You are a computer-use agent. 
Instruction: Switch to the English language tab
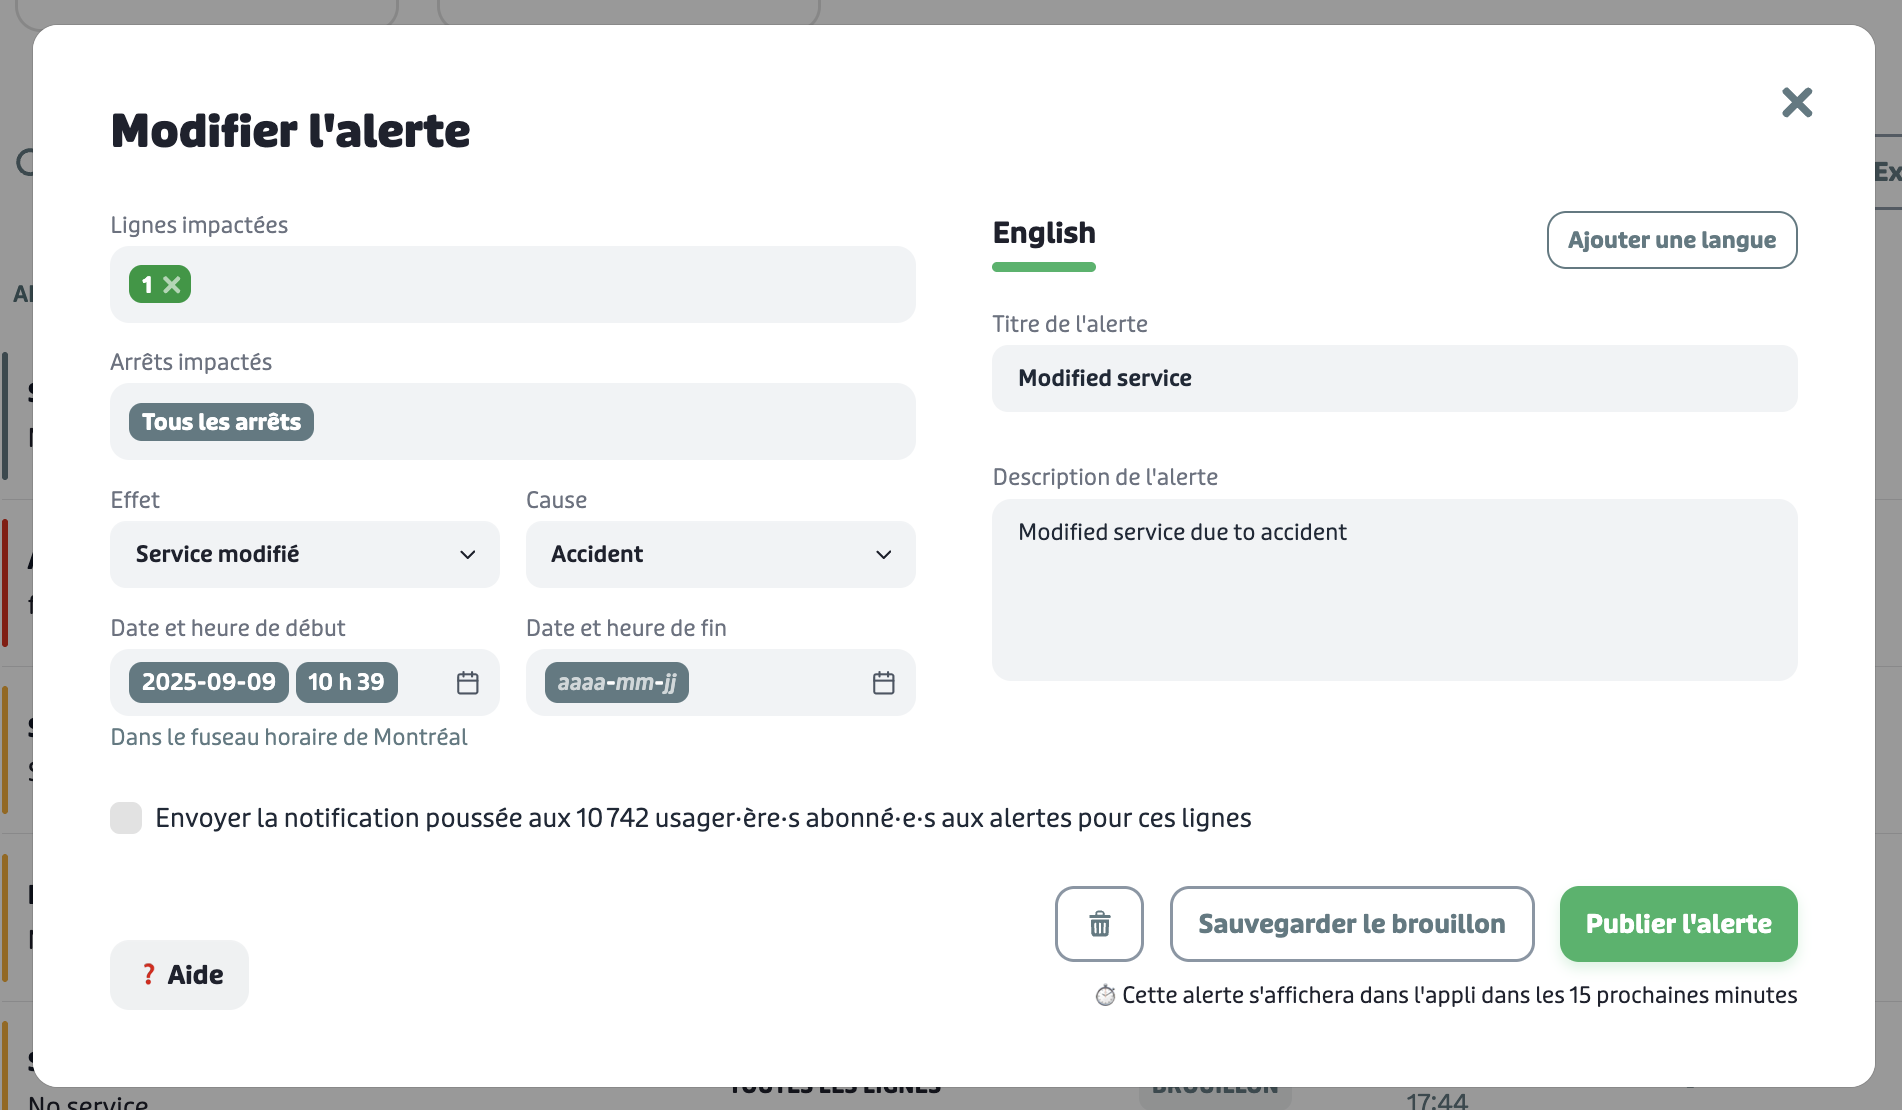click(x=1044, y=233)
